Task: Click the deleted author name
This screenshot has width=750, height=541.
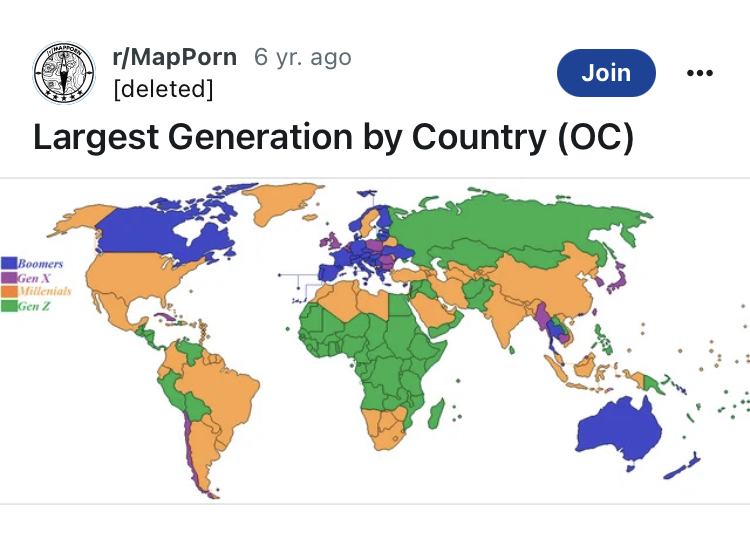Action: (164, 88)
